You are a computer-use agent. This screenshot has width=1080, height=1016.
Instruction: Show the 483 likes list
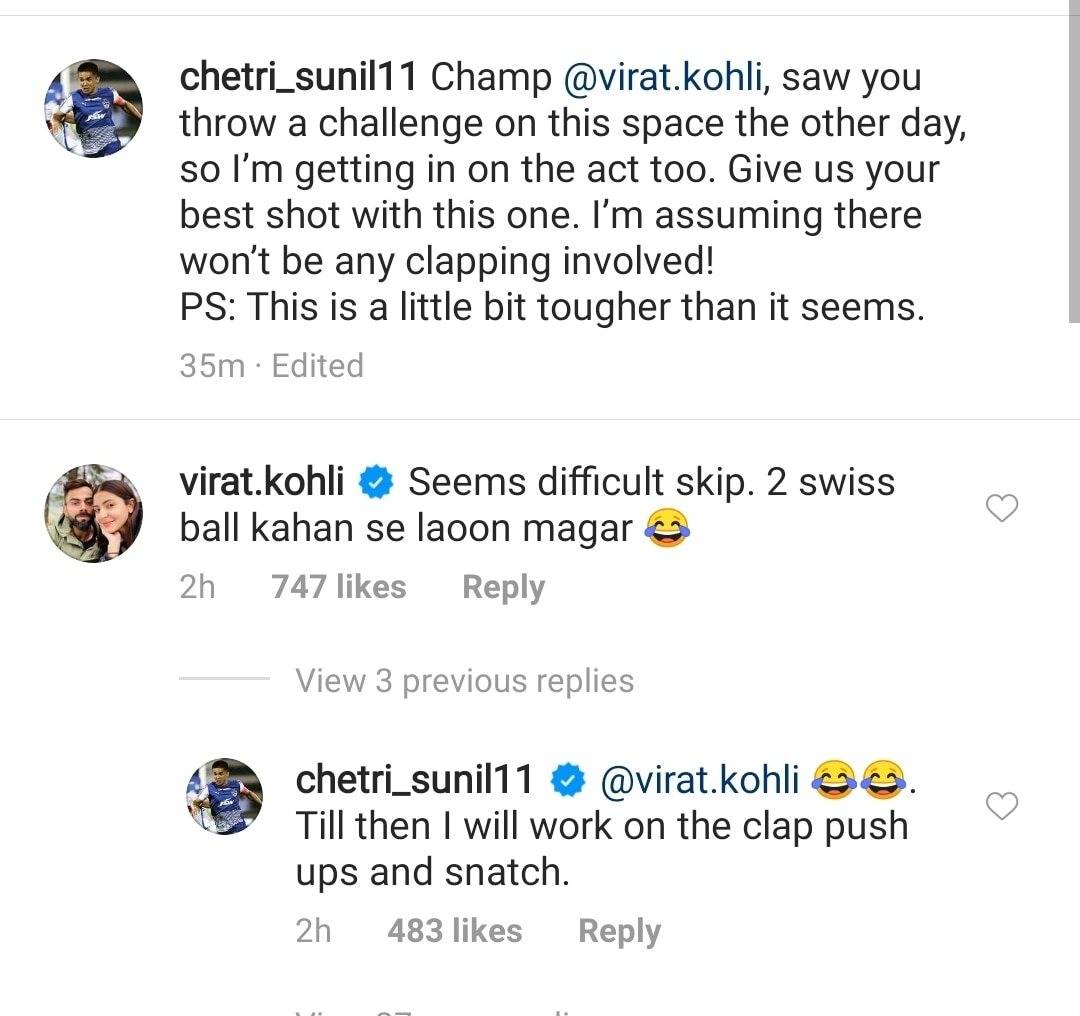point(454,931)
